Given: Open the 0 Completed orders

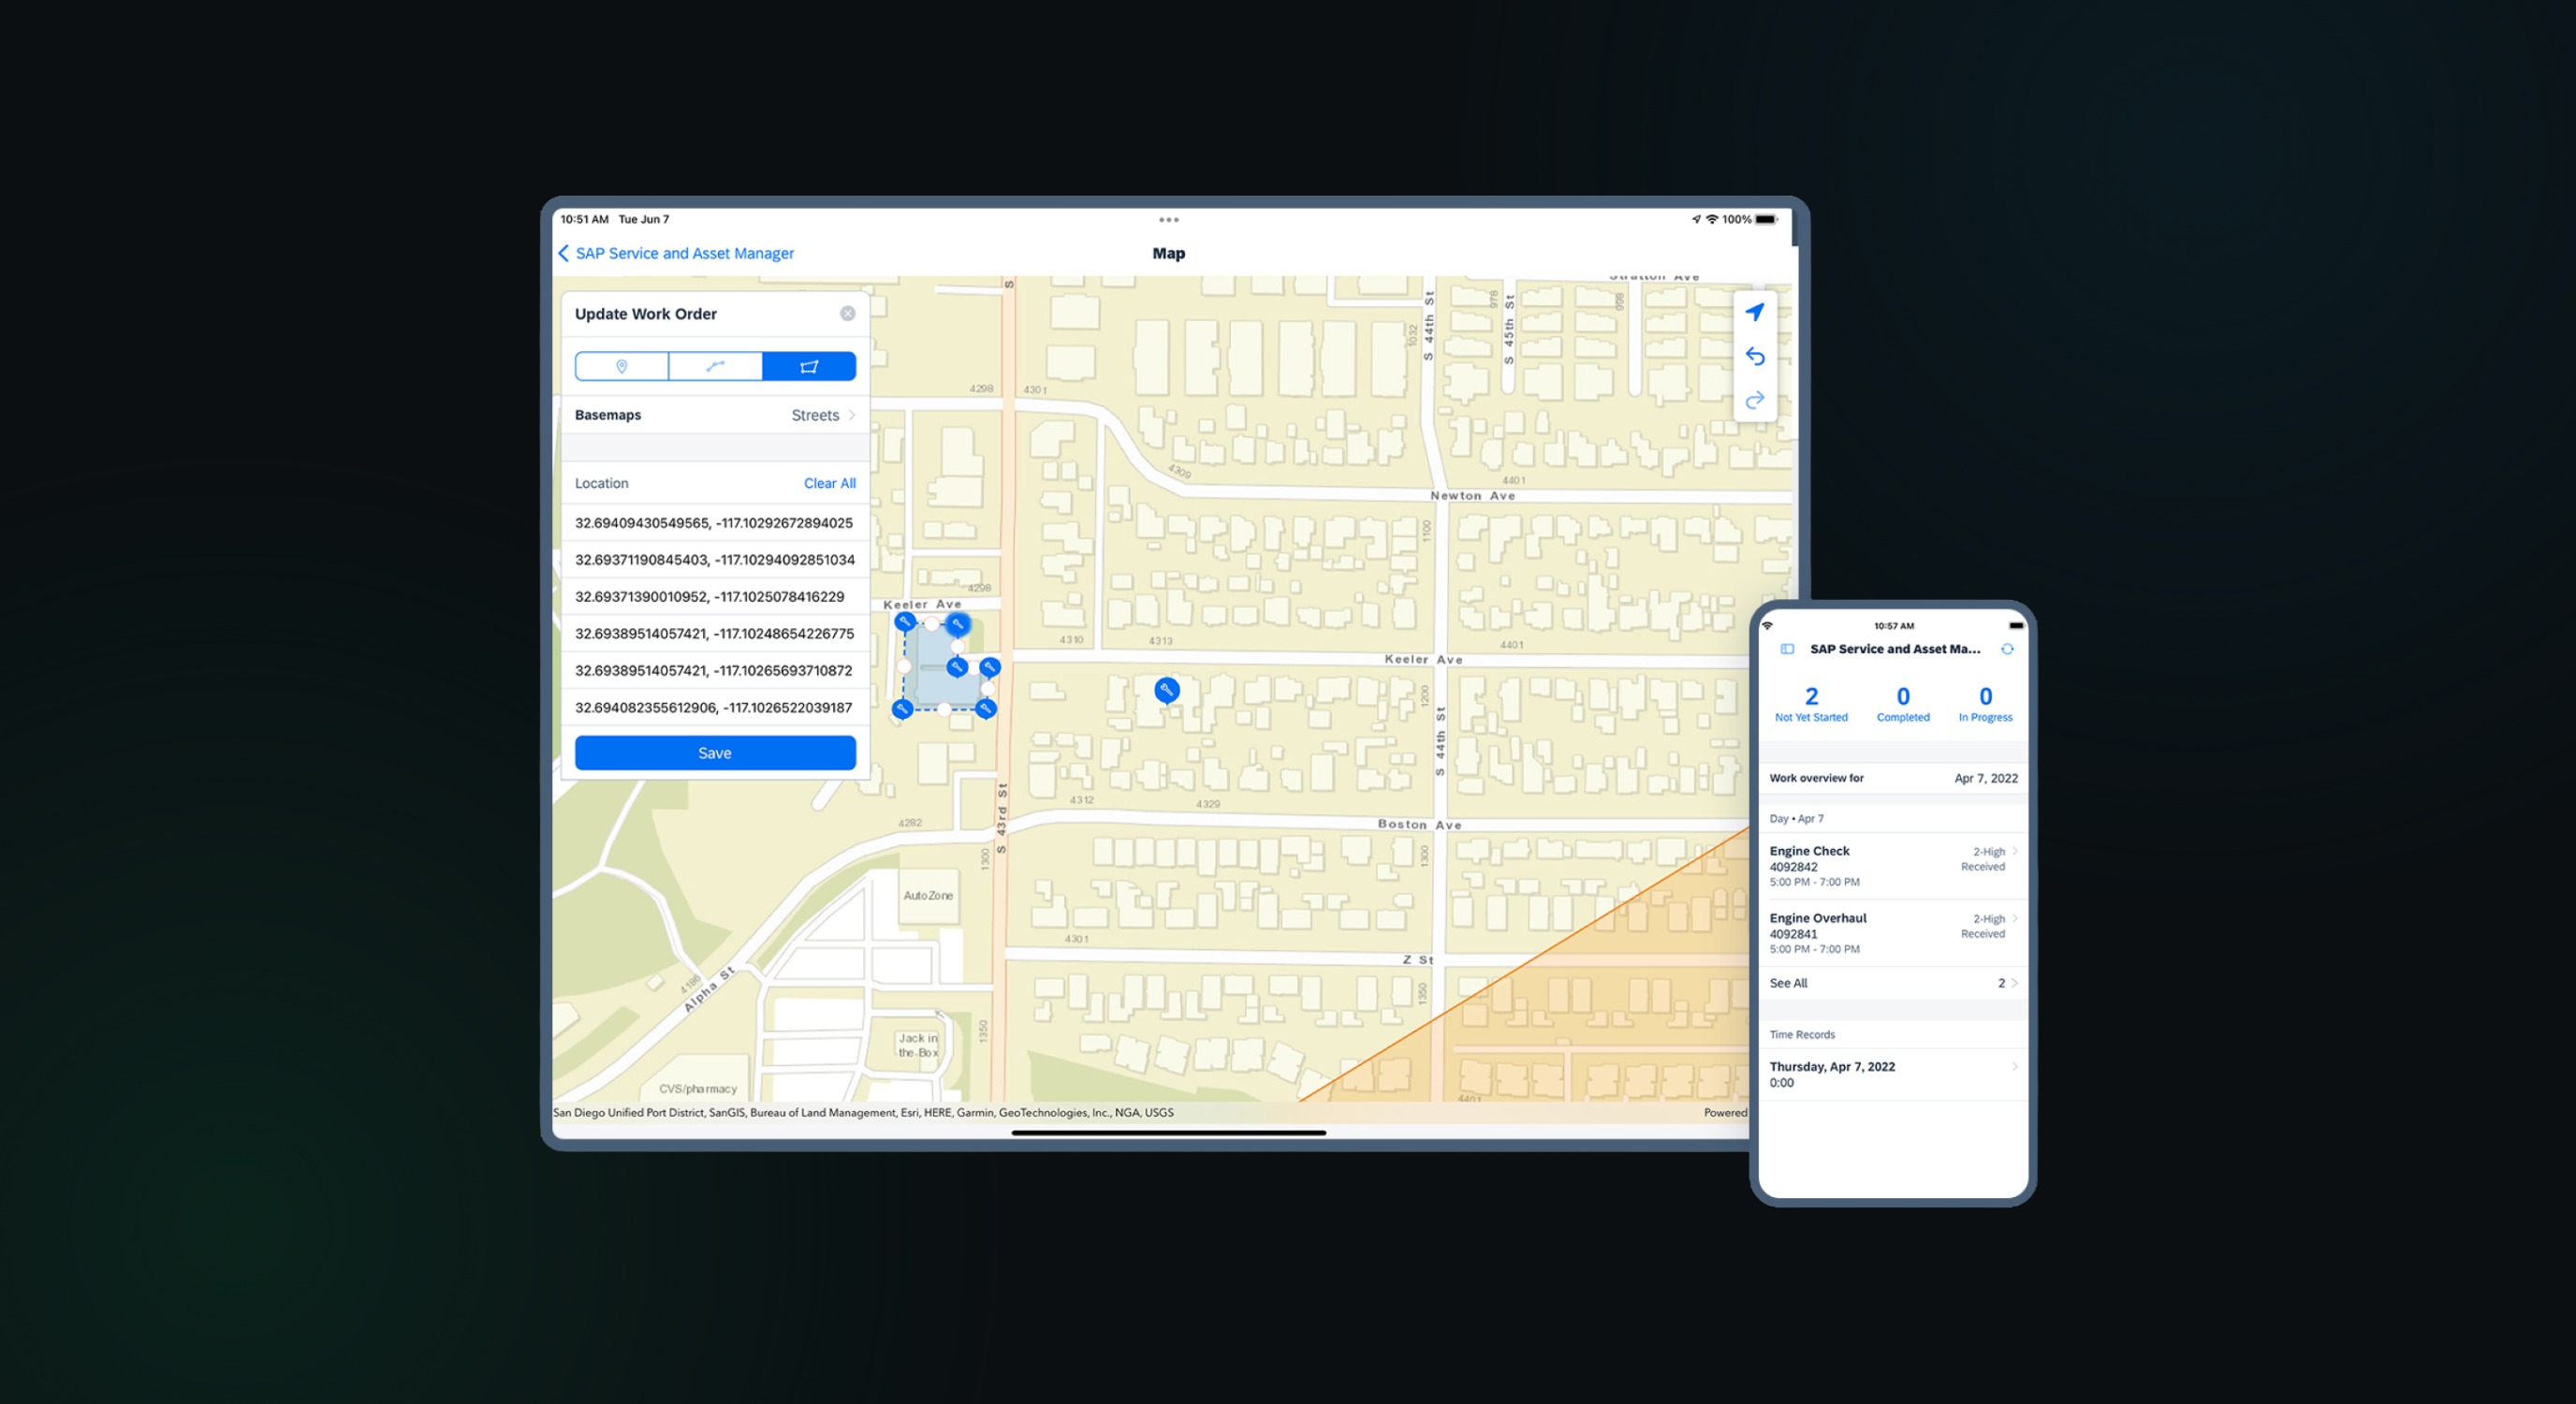Looking at the screenshot, I should [1903, 703].
